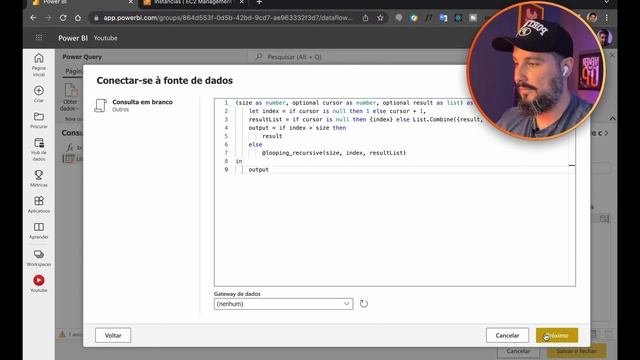Click the Próximo button
The image size is (640, 360).
557,335
